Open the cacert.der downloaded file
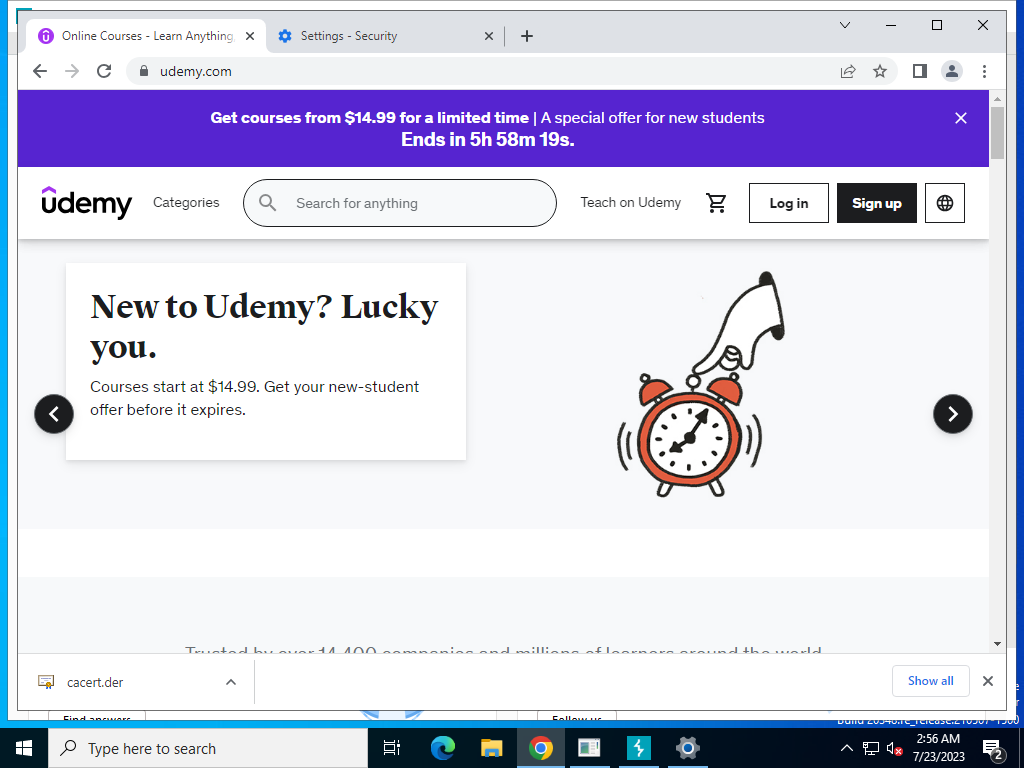Viewport: 1024px width, 768px height. pos(95,682)
